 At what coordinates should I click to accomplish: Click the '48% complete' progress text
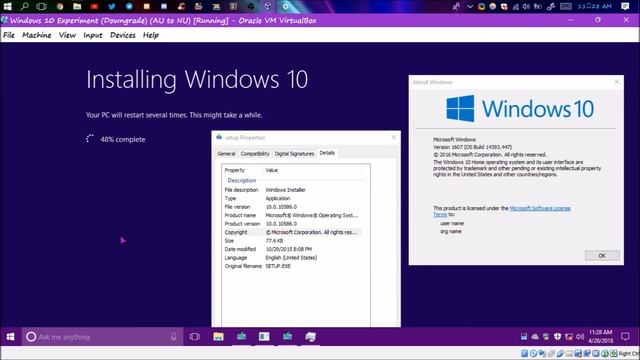(x=123, y=139)
